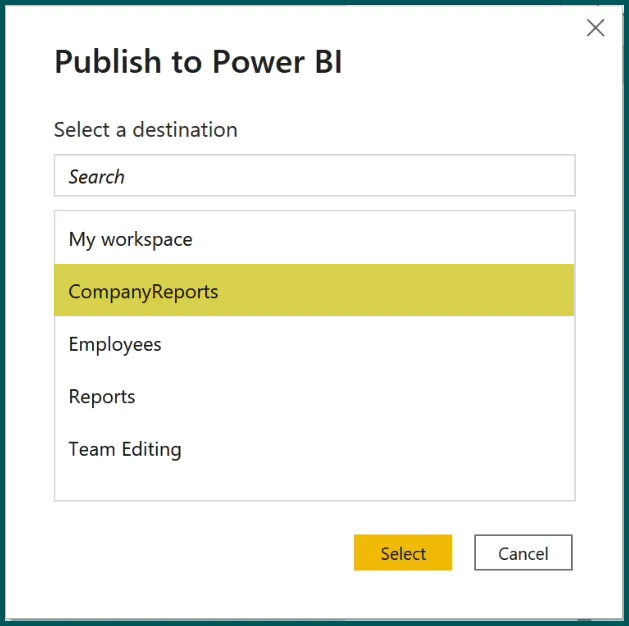Screen dimensions: 629x626
Task: Abort publishing via Cancel
Action: coord(523,553)
